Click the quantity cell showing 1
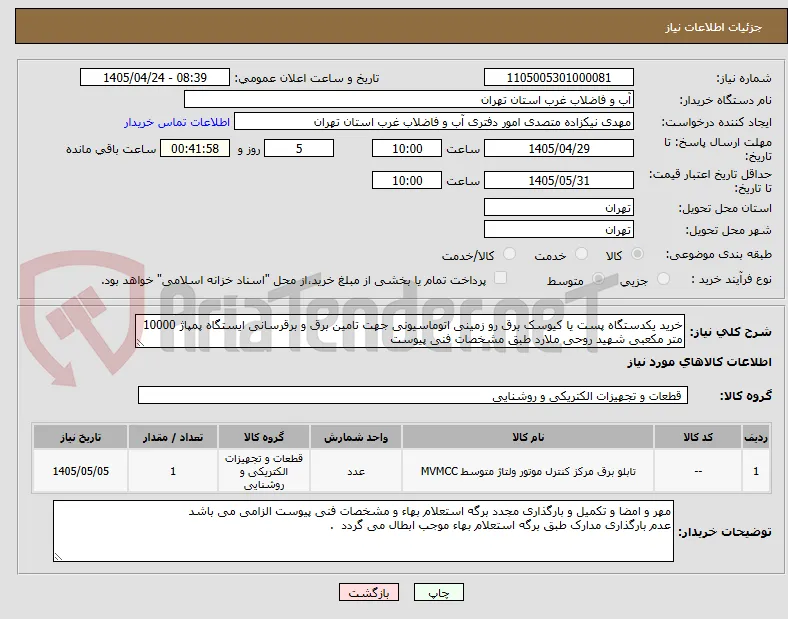Viewport: 788px width, 619px height. pyautogui.click(x=173, y=471)
